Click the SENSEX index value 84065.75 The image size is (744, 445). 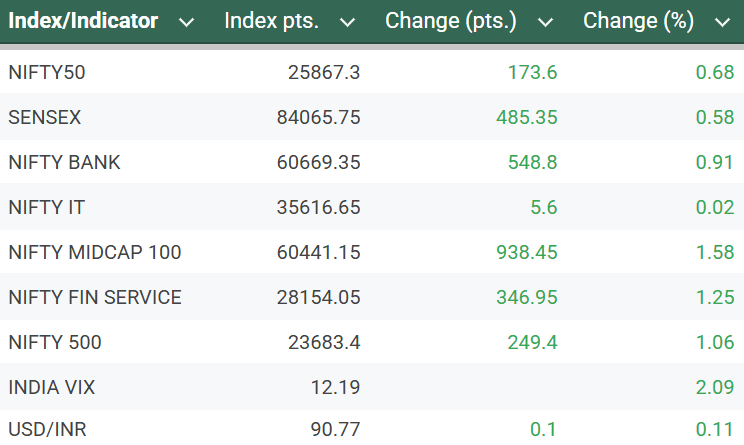(318, 117)
